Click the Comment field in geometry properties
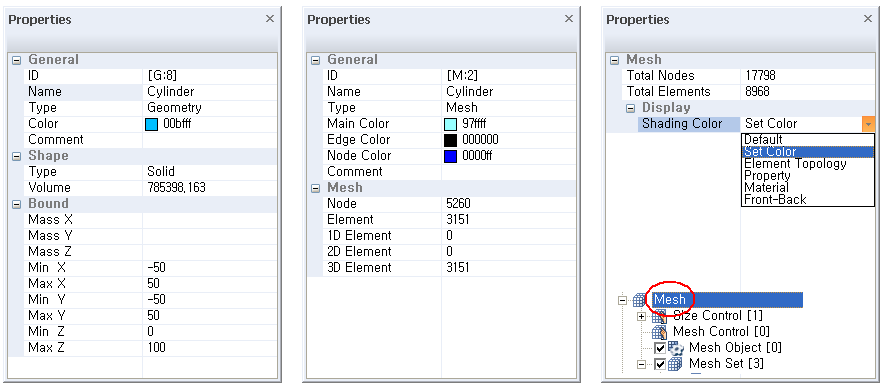The height and width of the screenshot is (384, 882). (210, 140)
